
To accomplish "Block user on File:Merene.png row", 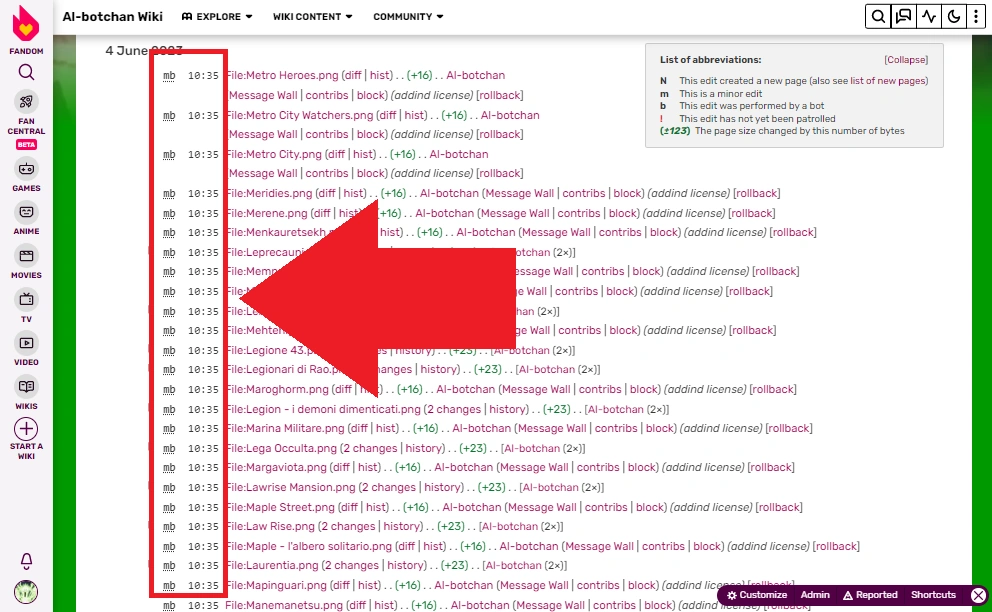I will tap(623, 213).
